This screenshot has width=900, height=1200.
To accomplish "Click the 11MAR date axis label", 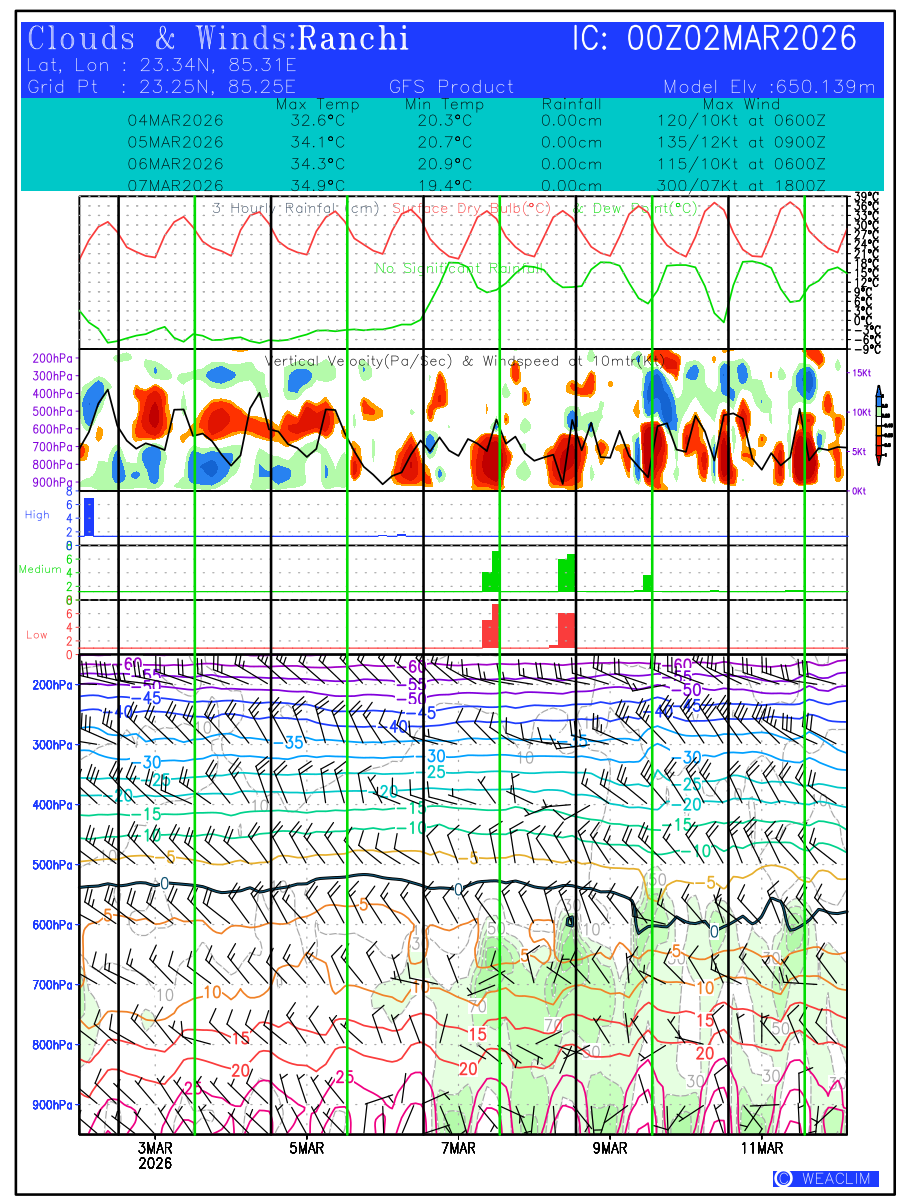I will pos(762,1149).
